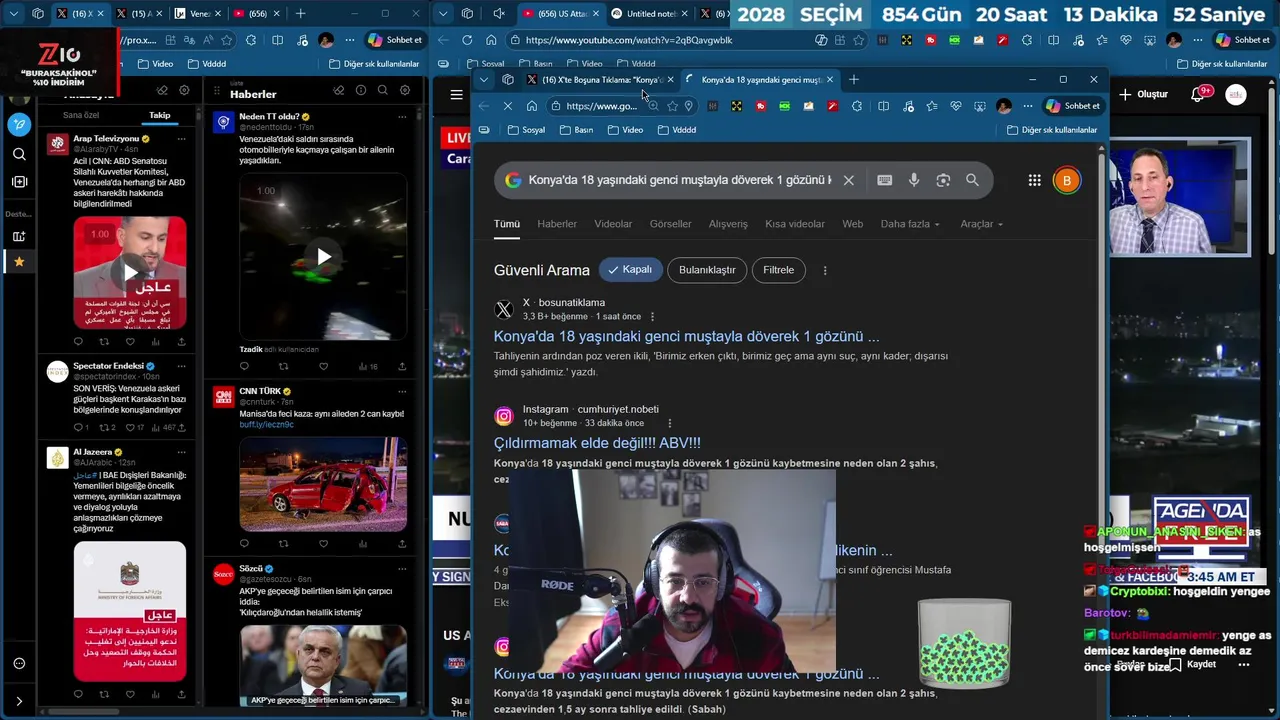The image size is (1280, 720).
Task: Expand Daha fazla search categories
Action: [910, 224]
